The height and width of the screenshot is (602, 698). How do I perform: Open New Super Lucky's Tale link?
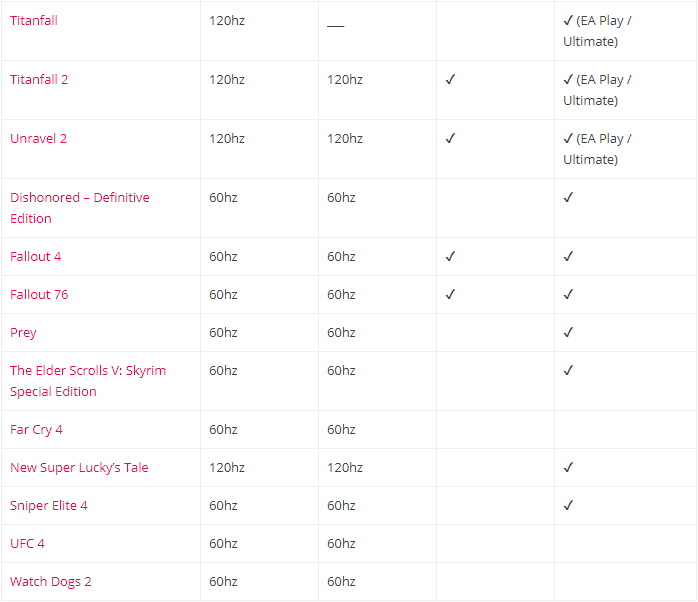(79, 468)
